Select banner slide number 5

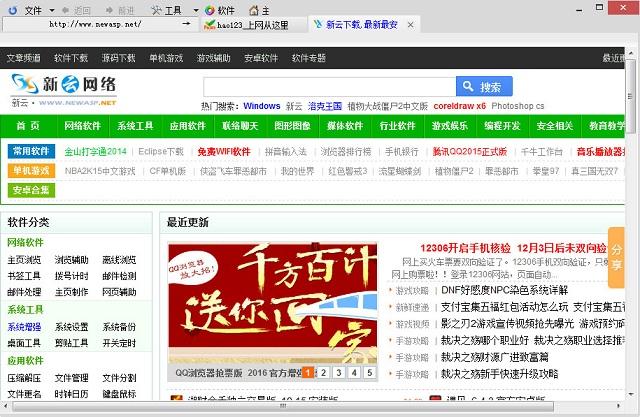point(370,373)
